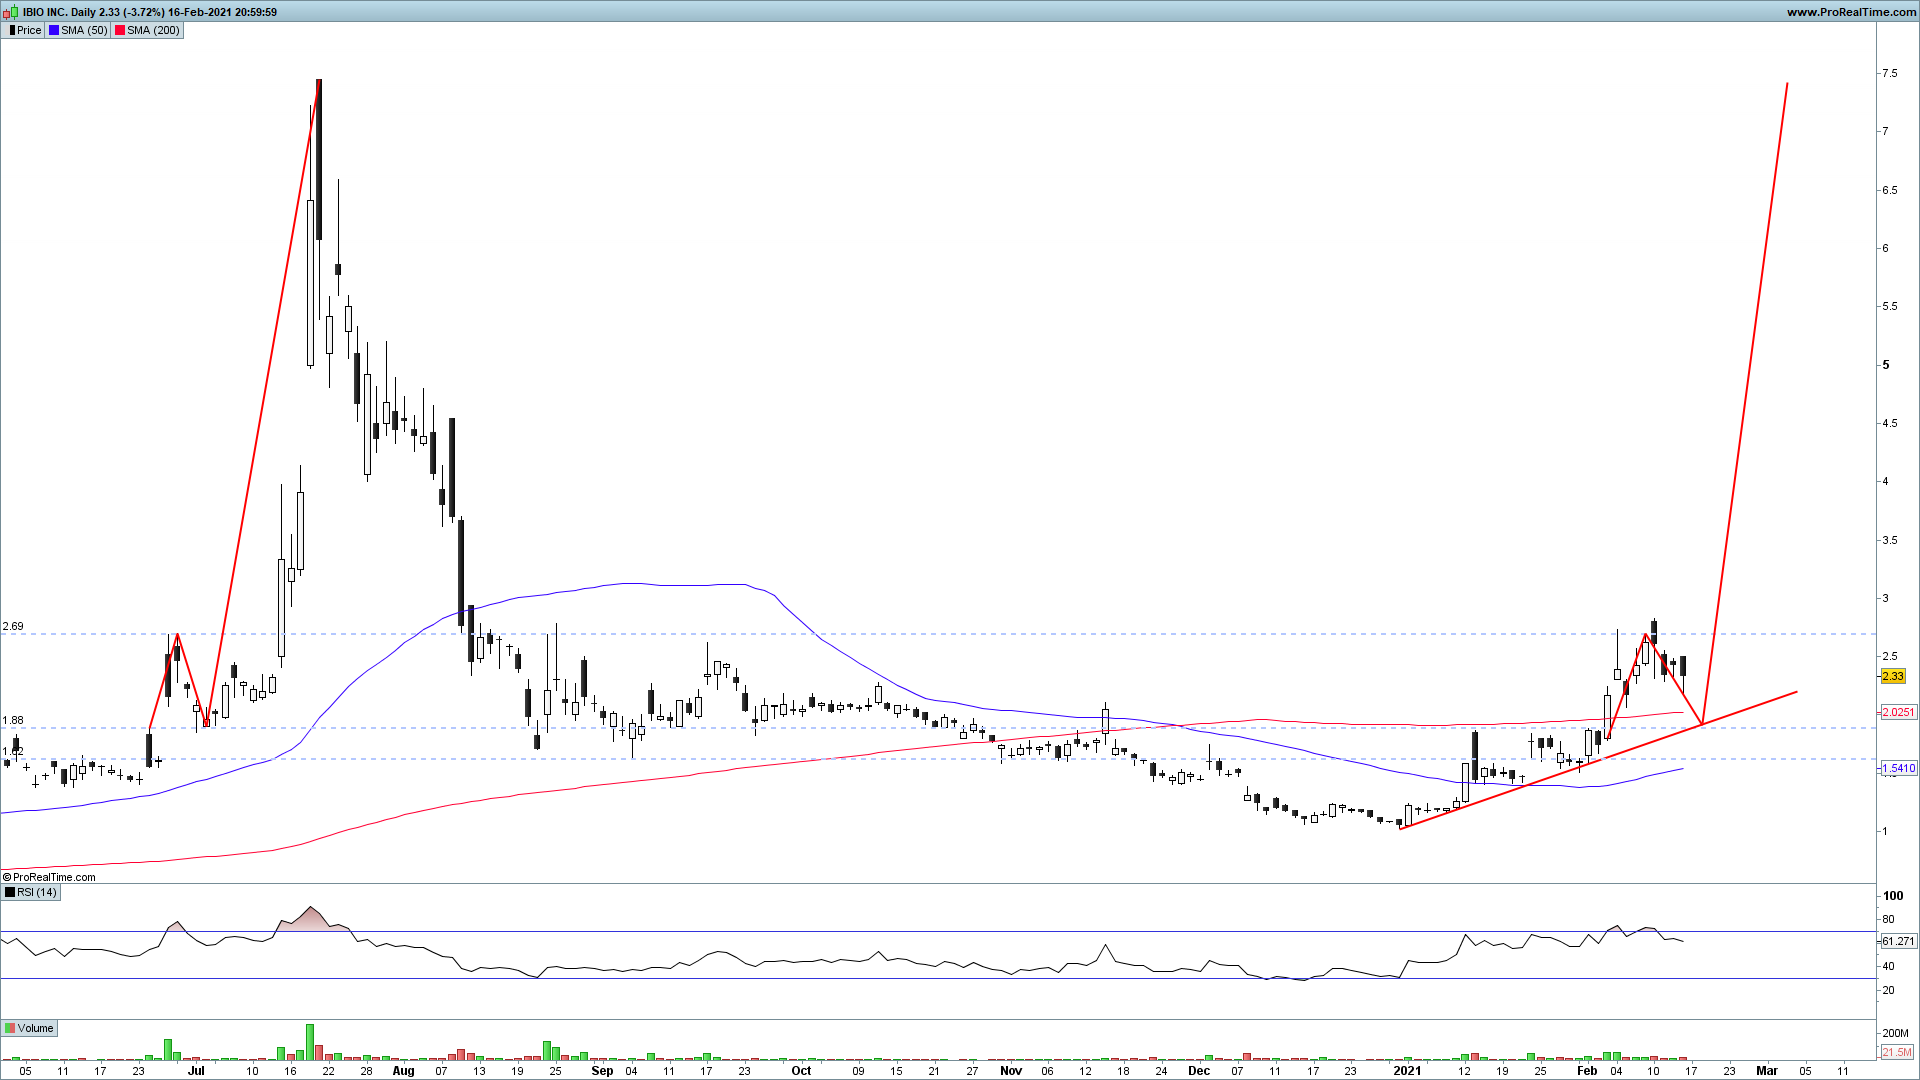Click the Volume panel label icon
Screen dimensions: 1920x1080
[10, 1028]
